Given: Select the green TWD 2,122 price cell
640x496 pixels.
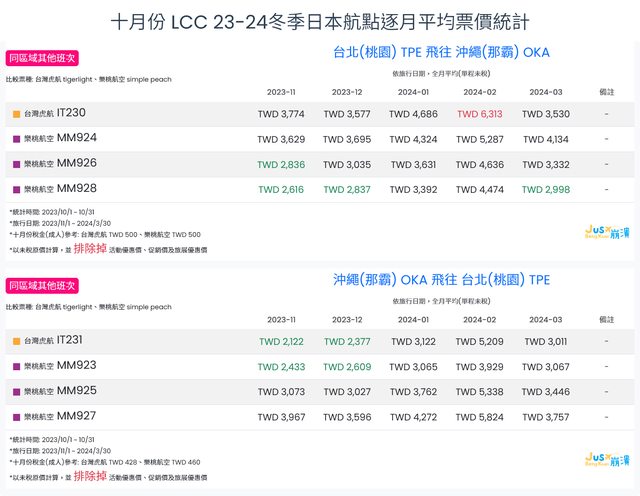Looking at the screenshot, I should pos(281,342).
